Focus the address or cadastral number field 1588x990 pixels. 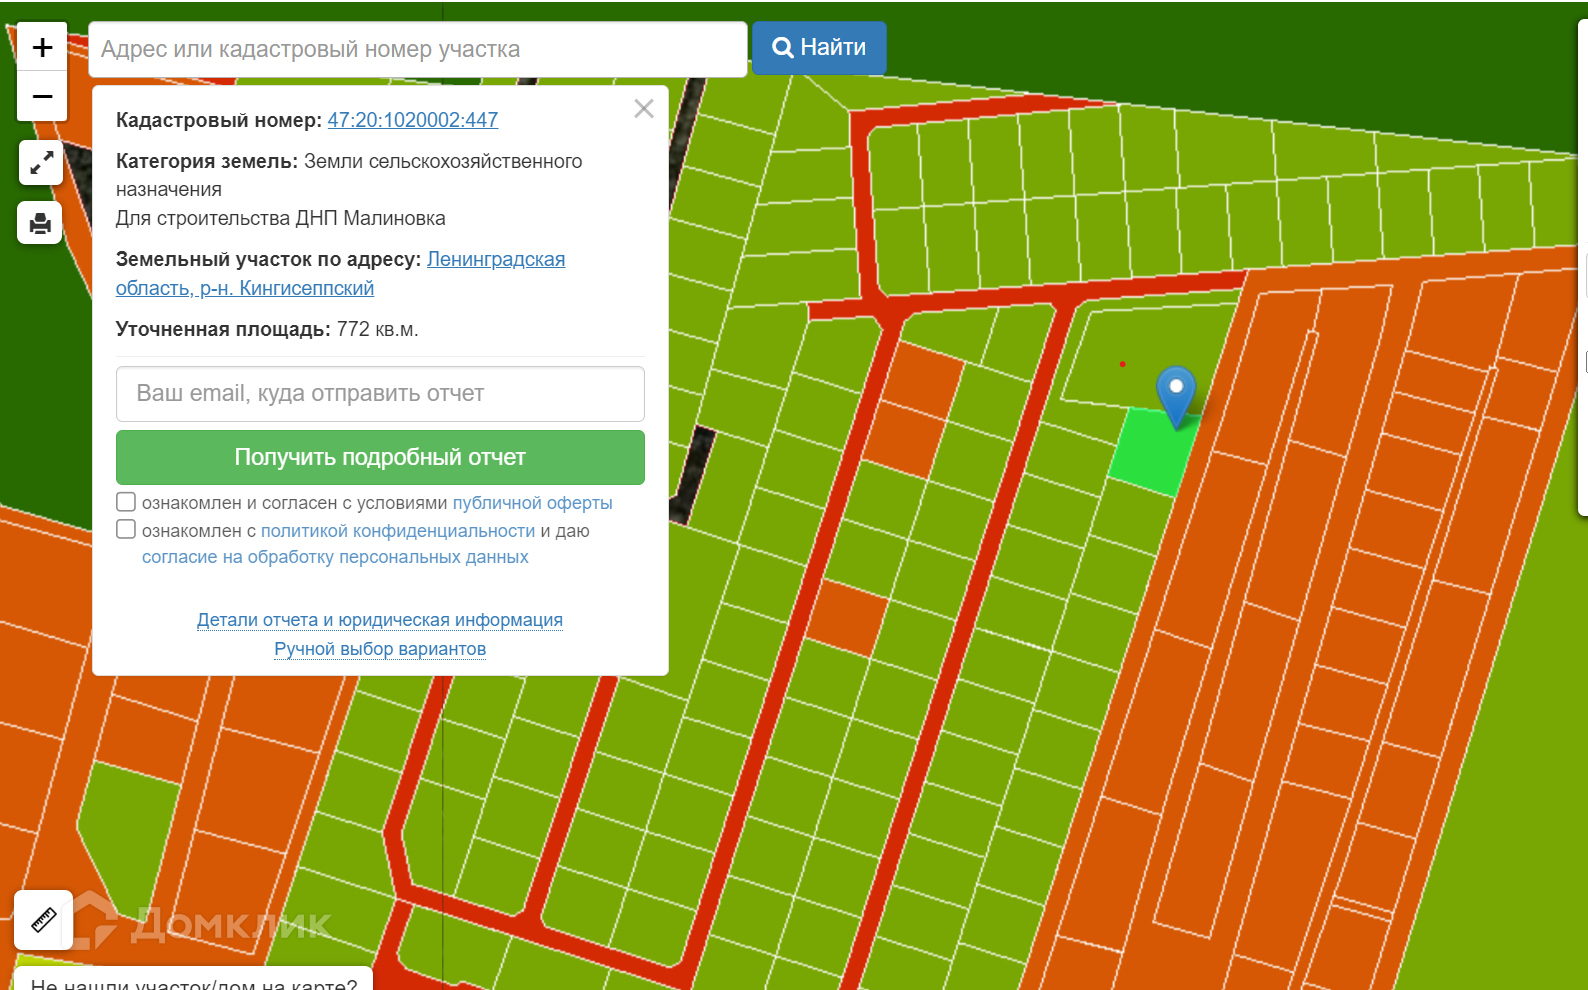[418, 49]
